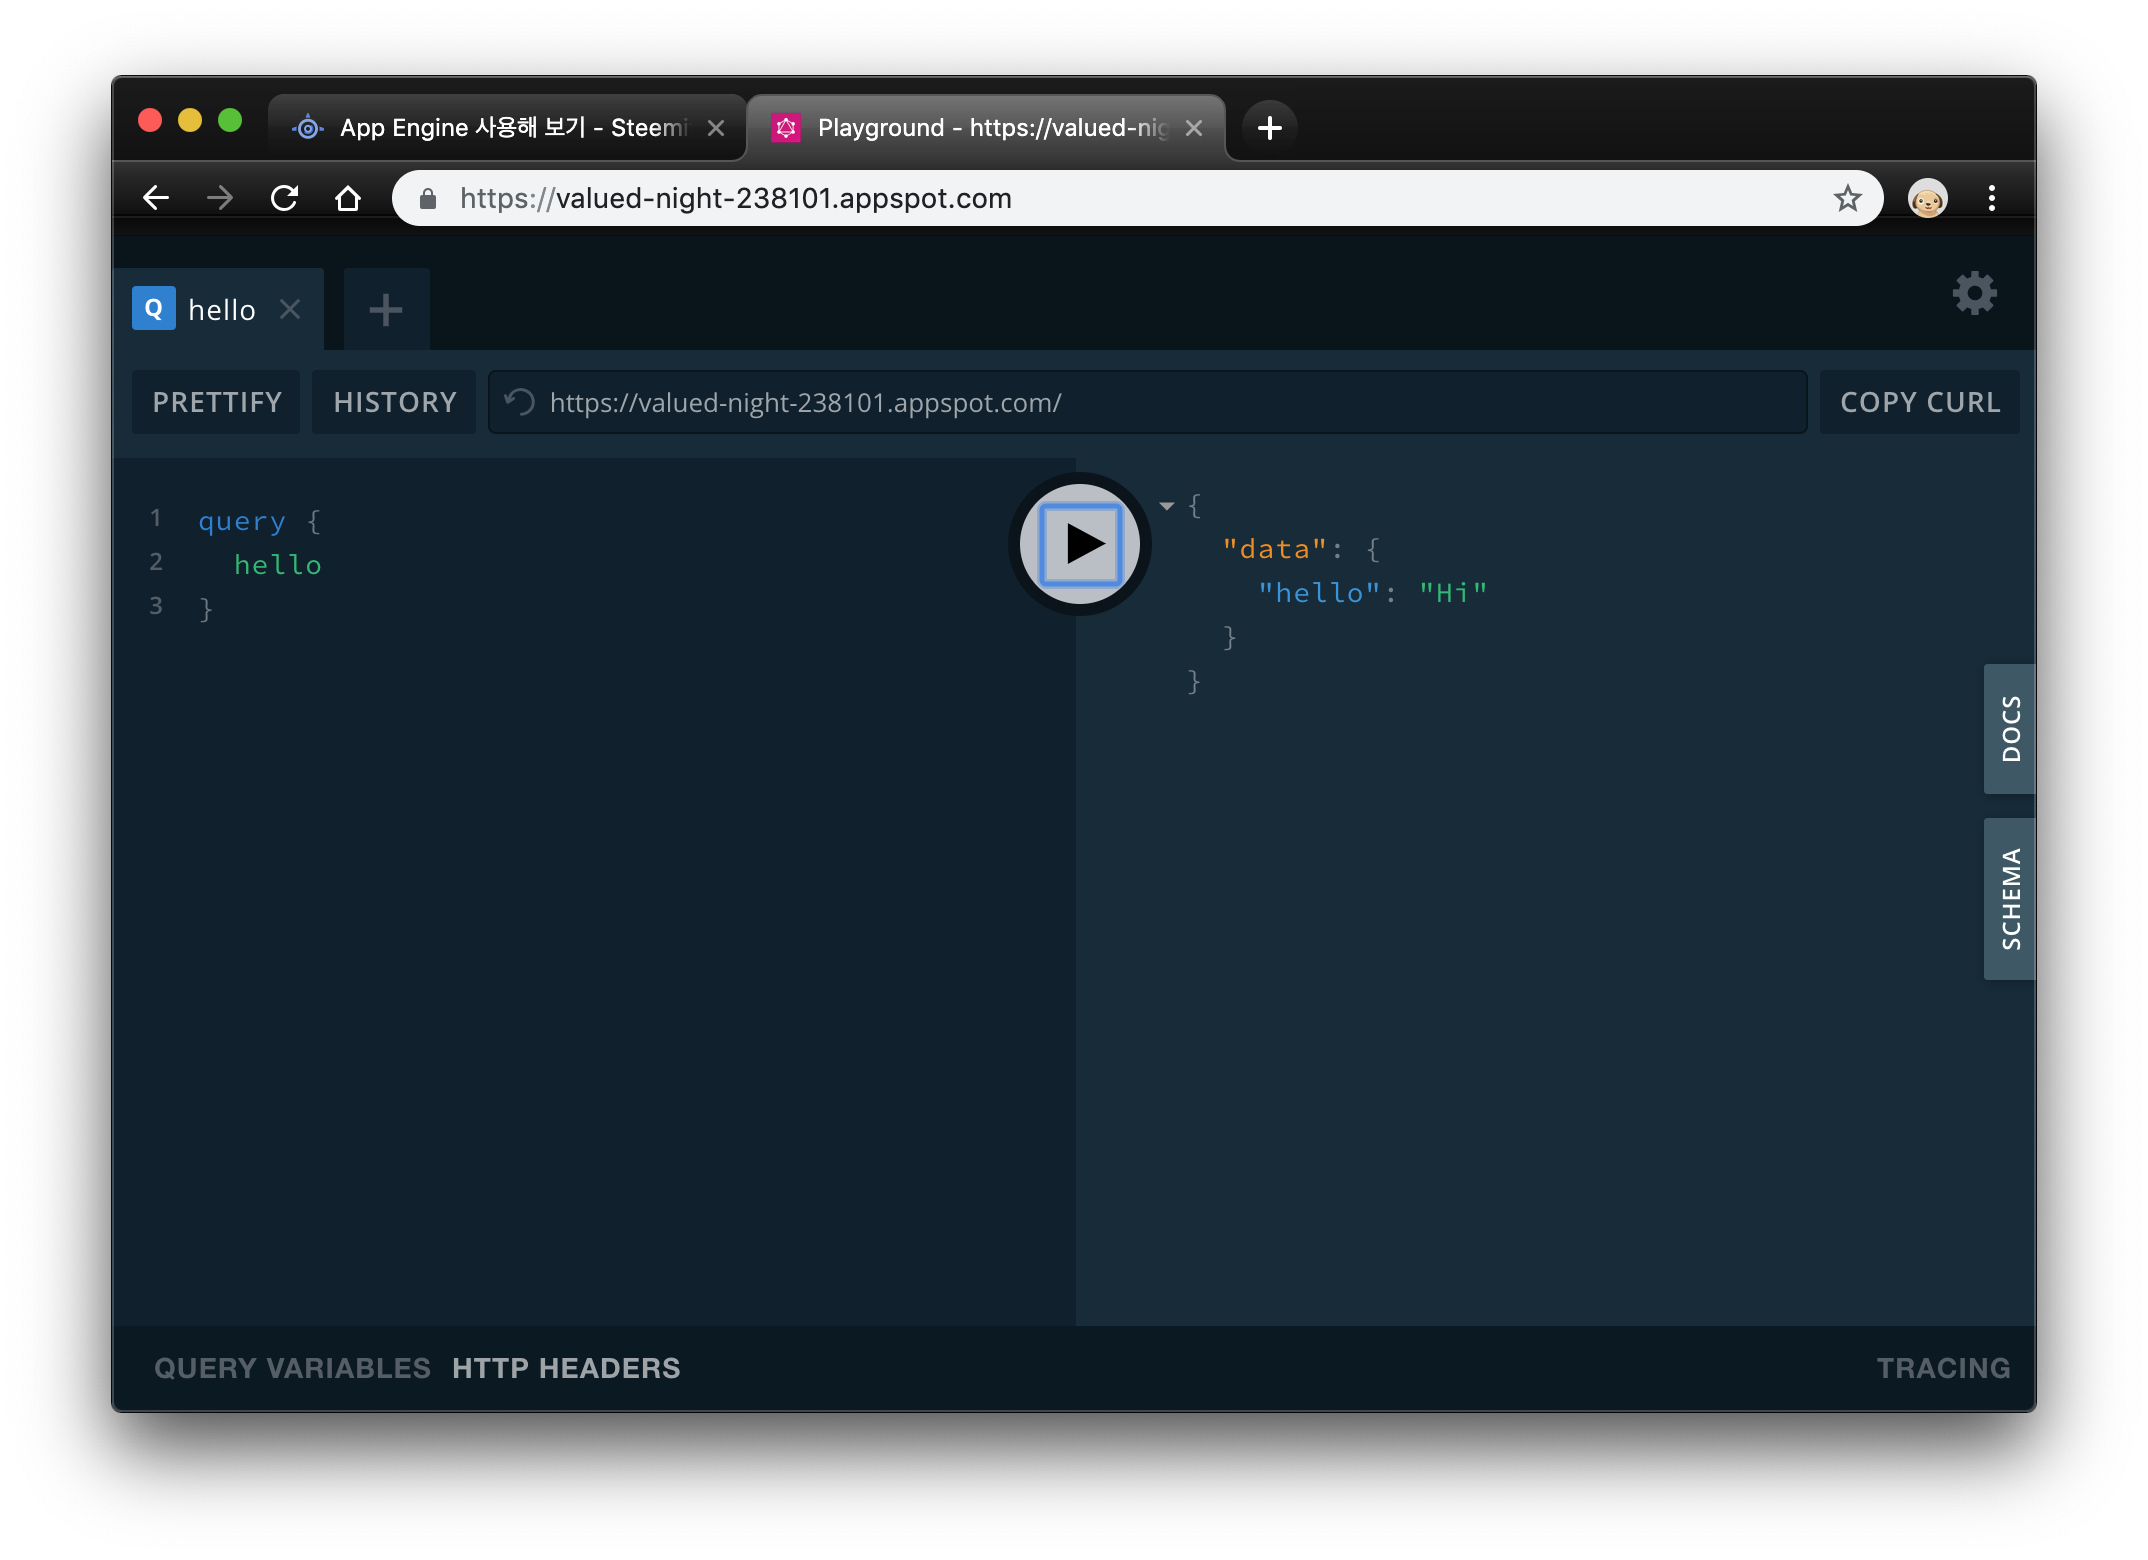Select the hello query tab
Viewport: 2148px width, 1560px height.
click(x=221, y=310)
